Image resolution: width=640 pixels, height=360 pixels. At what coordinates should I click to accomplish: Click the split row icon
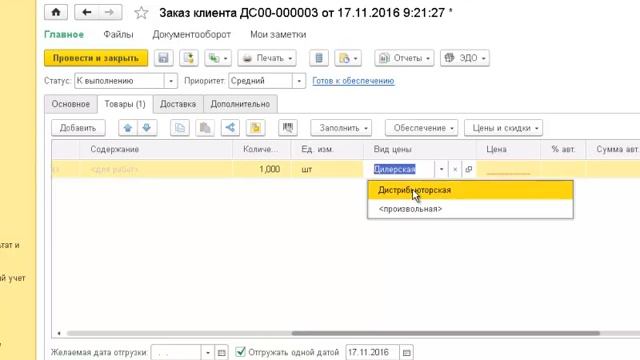coord(230,128)
